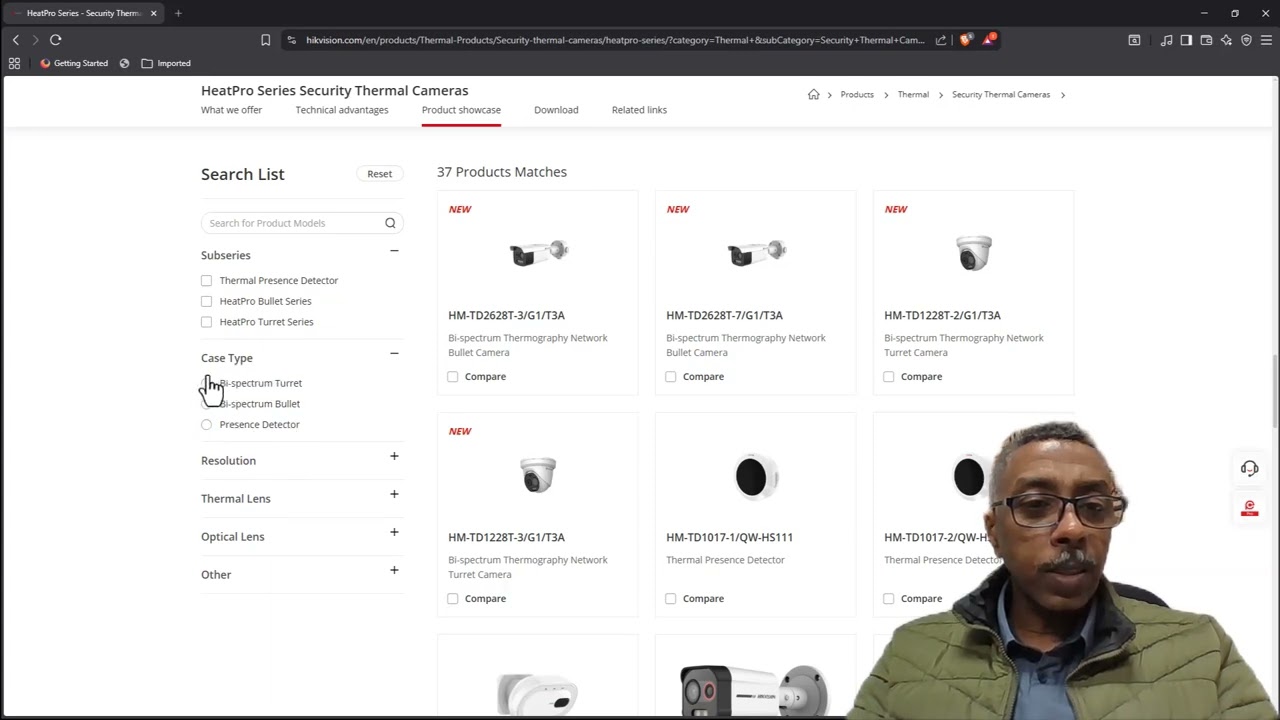Open the VPN shield icon in toolbar

pyautogui.click(x=1246, y=40)
